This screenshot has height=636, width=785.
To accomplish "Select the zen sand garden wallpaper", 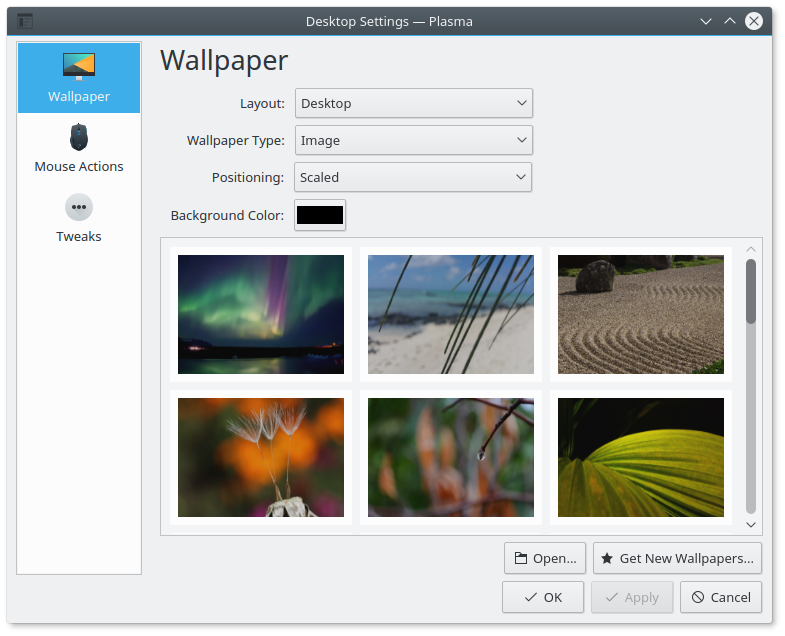I will (641, 314).
